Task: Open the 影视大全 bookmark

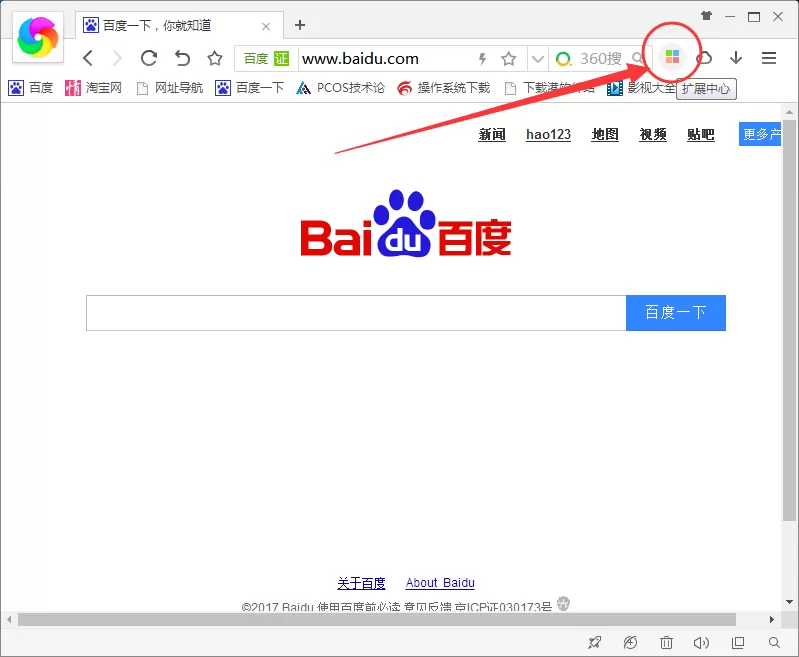Action: [641, 88]
